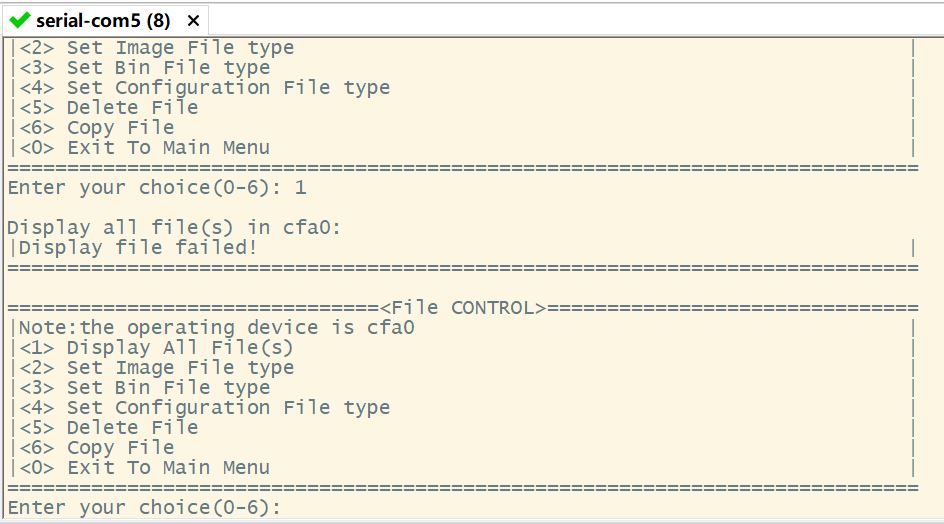Viewport: 944px width, 524px height.
Task: Click first '<0> Exit To Main Menu' line before choice 1 prompt
Action: tap(144, 147)
